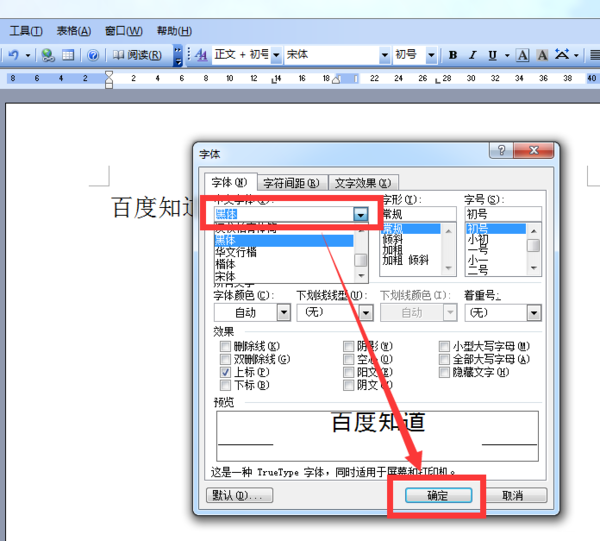Click the 默认(D)... button
This screenshot has width=600, height=541.
click(240, 495)
